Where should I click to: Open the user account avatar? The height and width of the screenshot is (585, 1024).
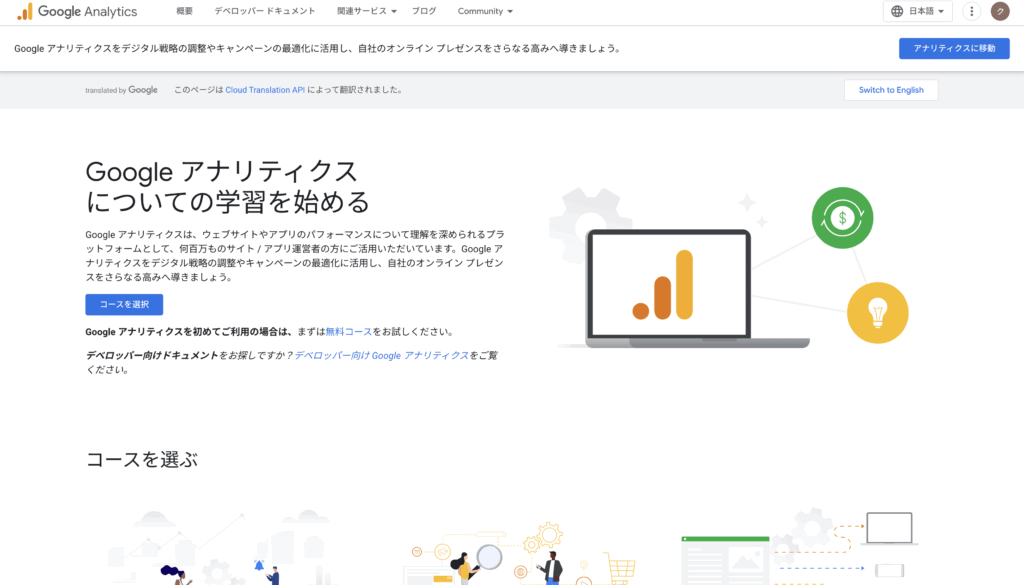[1000, 11]
